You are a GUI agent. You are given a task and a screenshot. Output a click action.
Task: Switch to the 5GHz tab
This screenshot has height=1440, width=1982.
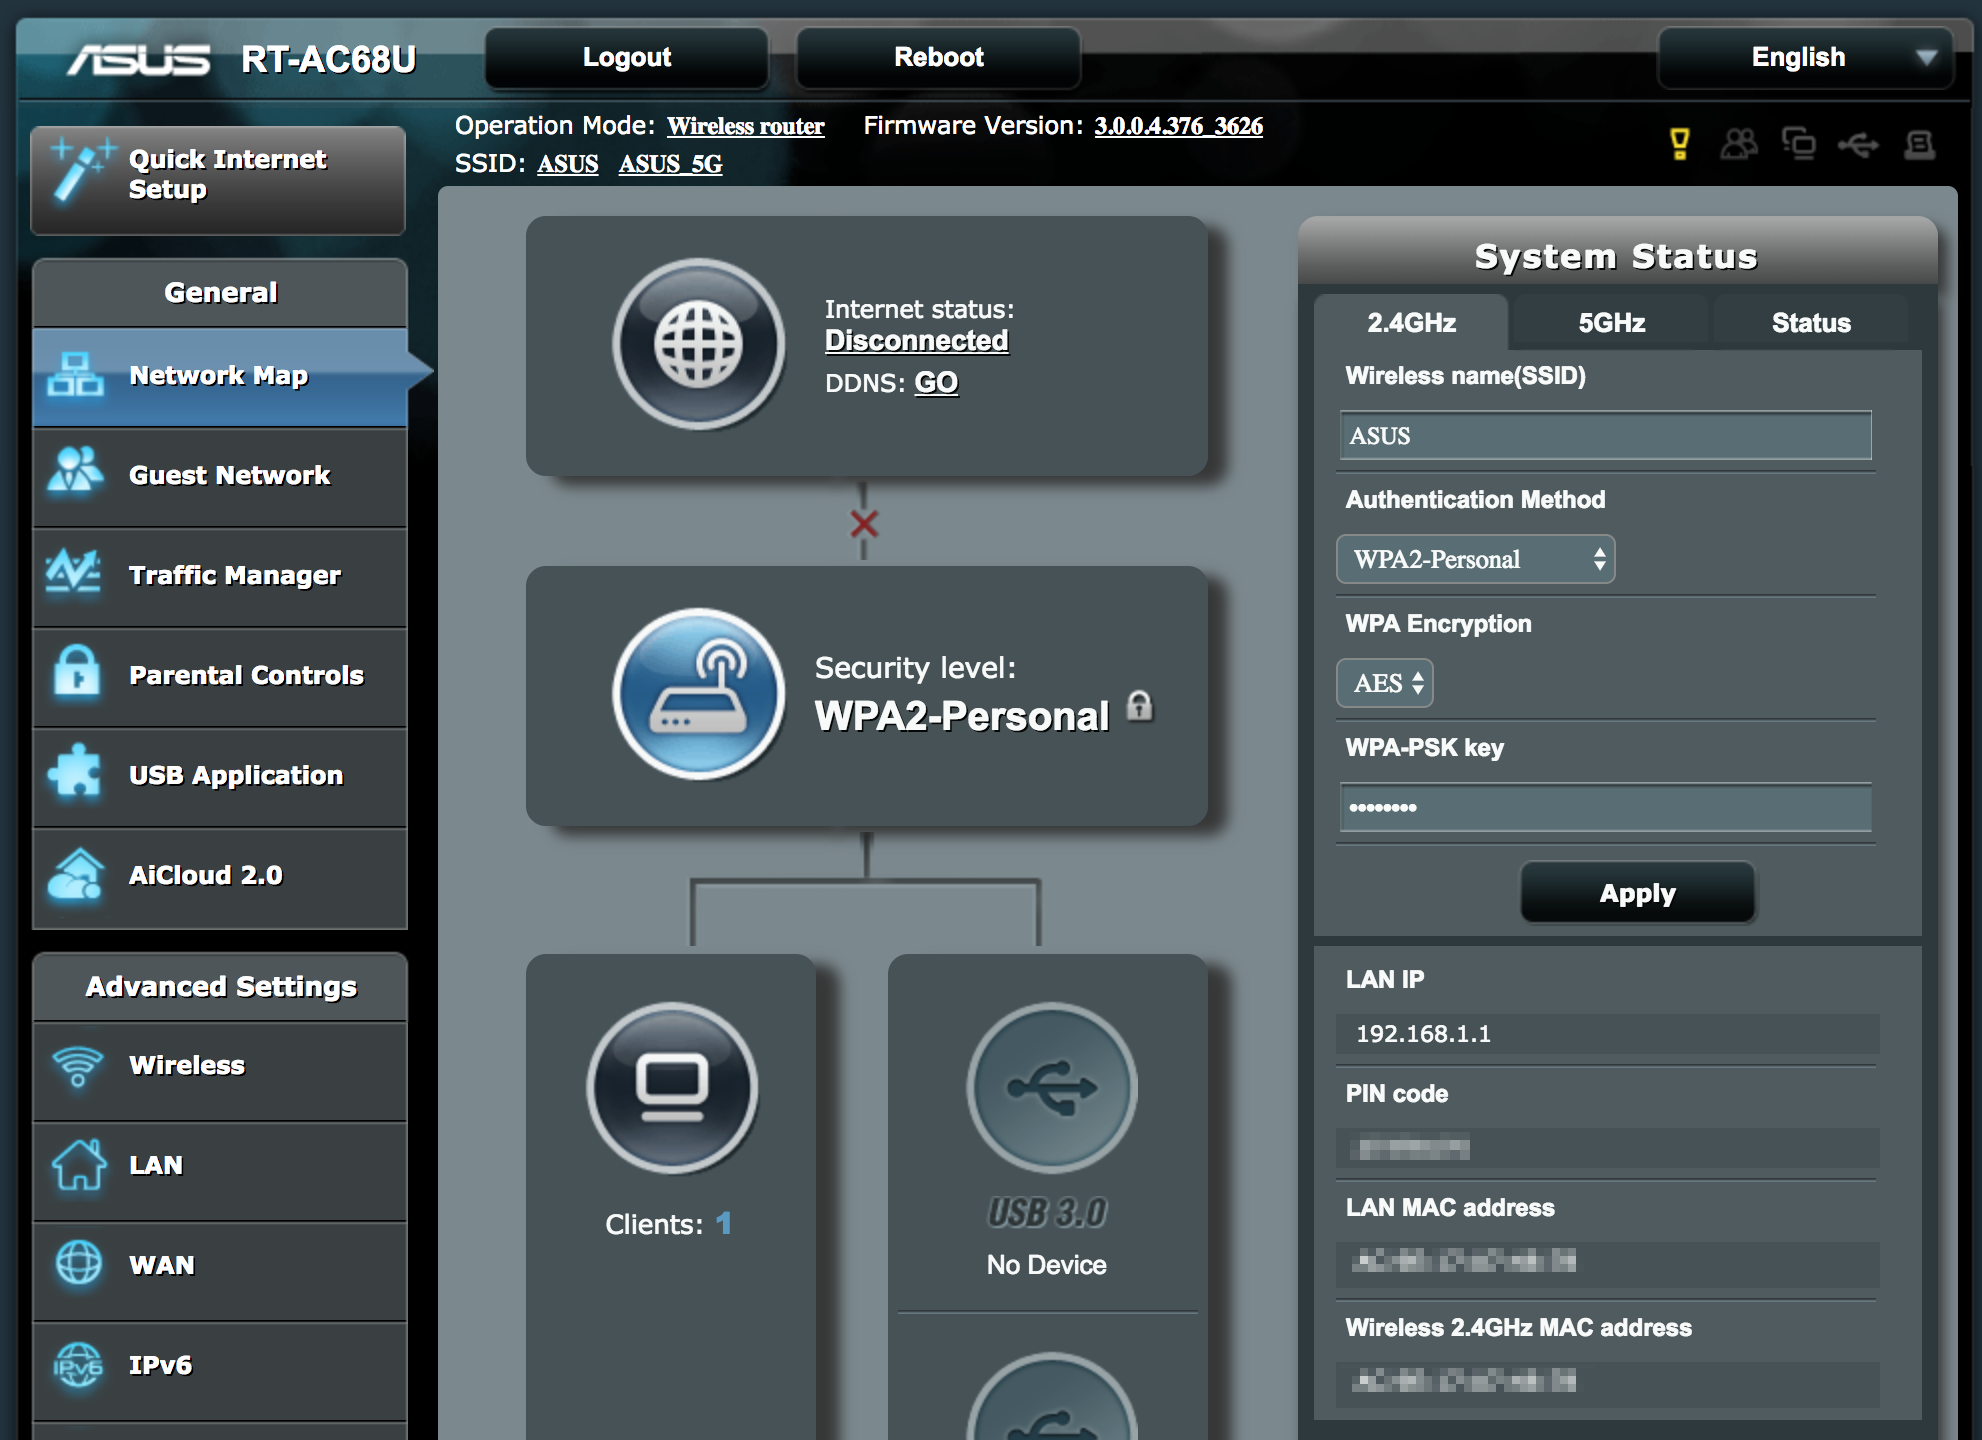[1611, 323]
